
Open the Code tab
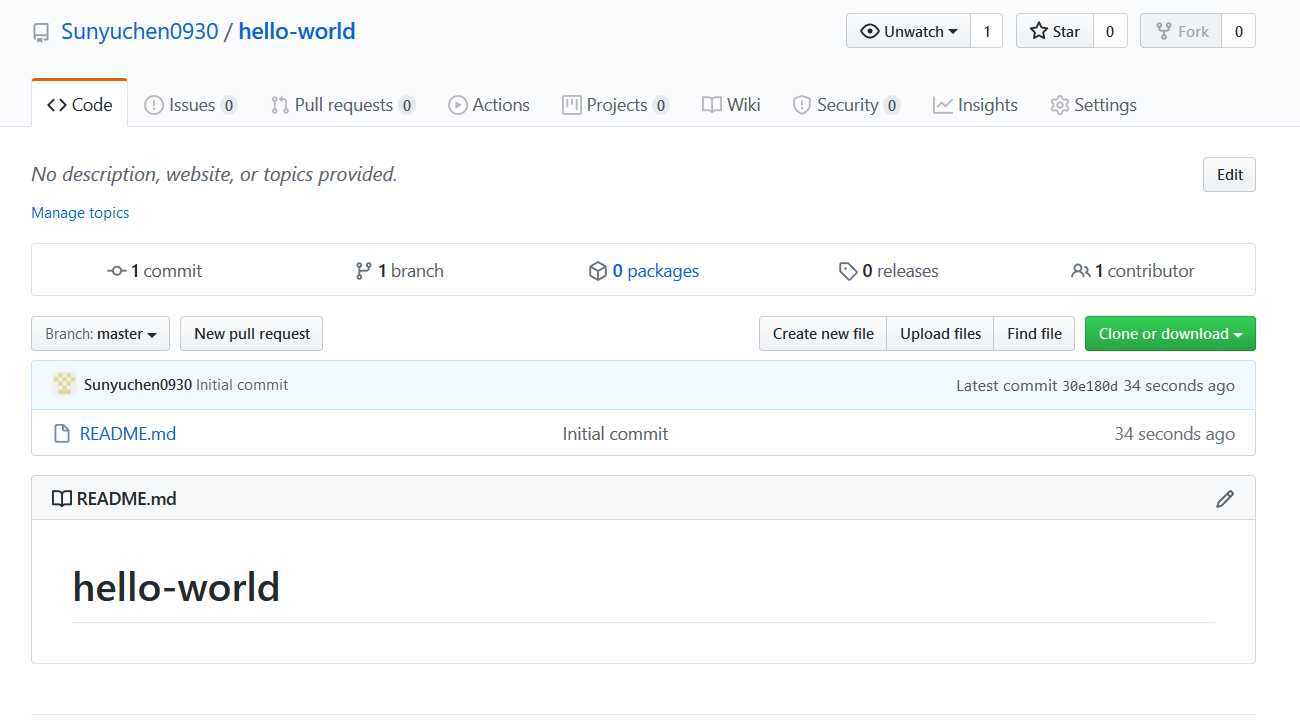pyautogui.click(x=80, y=104)
